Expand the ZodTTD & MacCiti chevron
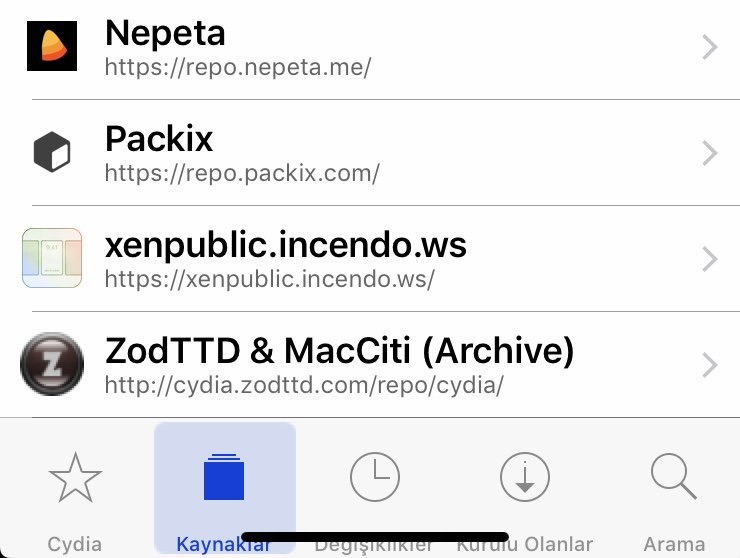740x558 pixels. (x=710, y=365)
